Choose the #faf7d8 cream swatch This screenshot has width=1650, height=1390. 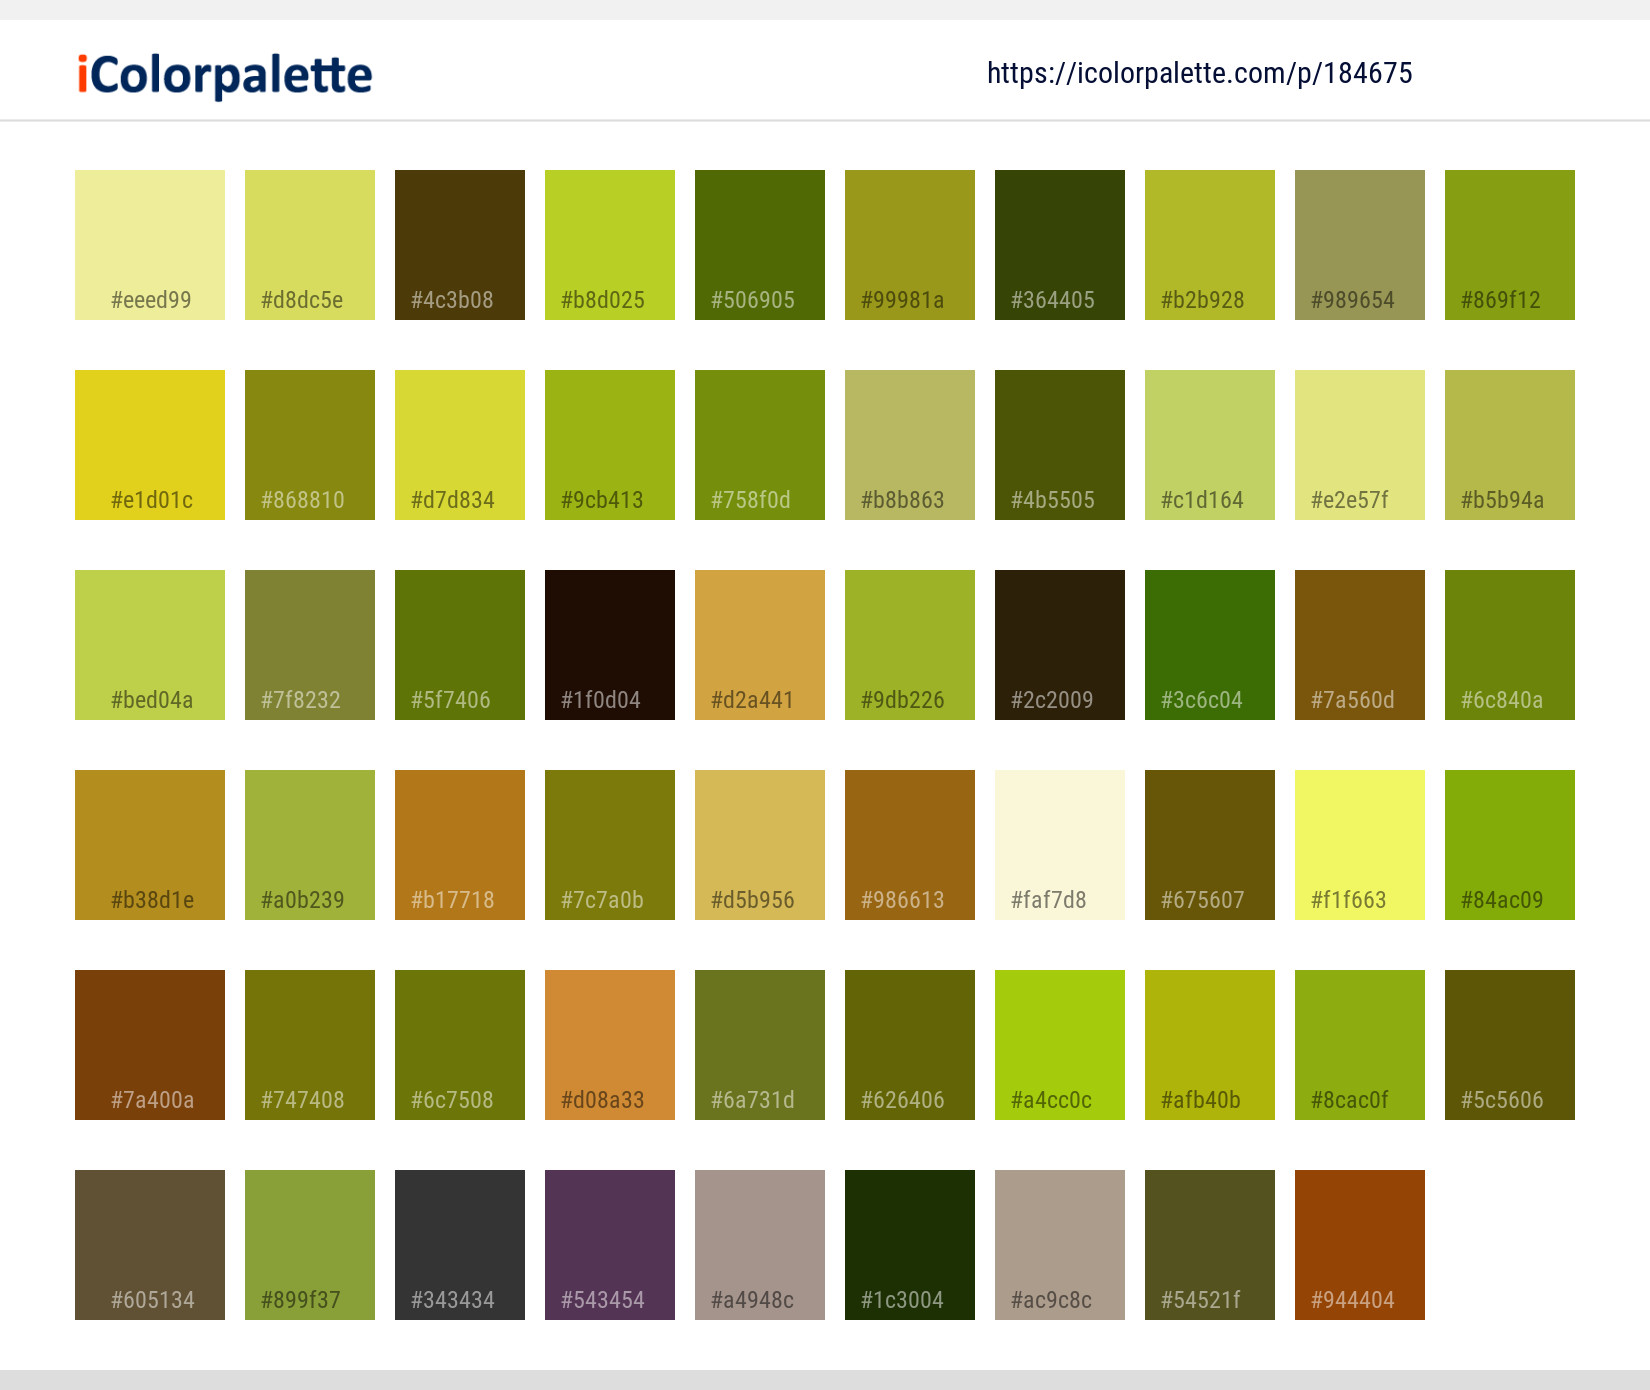tap(1060, 845)
